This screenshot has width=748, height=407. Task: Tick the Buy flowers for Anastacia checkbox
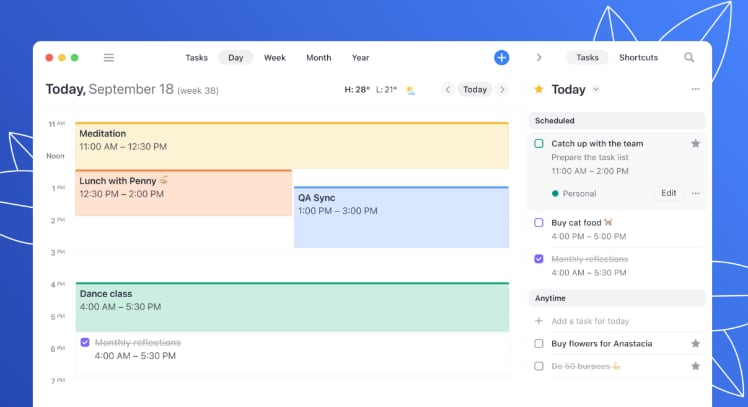pyautogui.click(x=539, y=344)
